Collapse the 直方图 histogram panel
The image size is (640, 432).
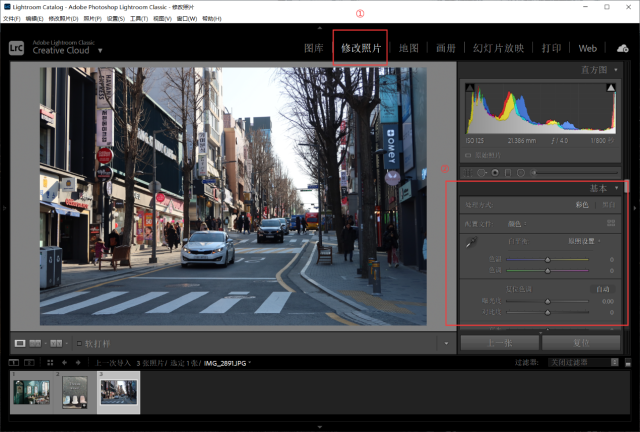tap(616, 70)
